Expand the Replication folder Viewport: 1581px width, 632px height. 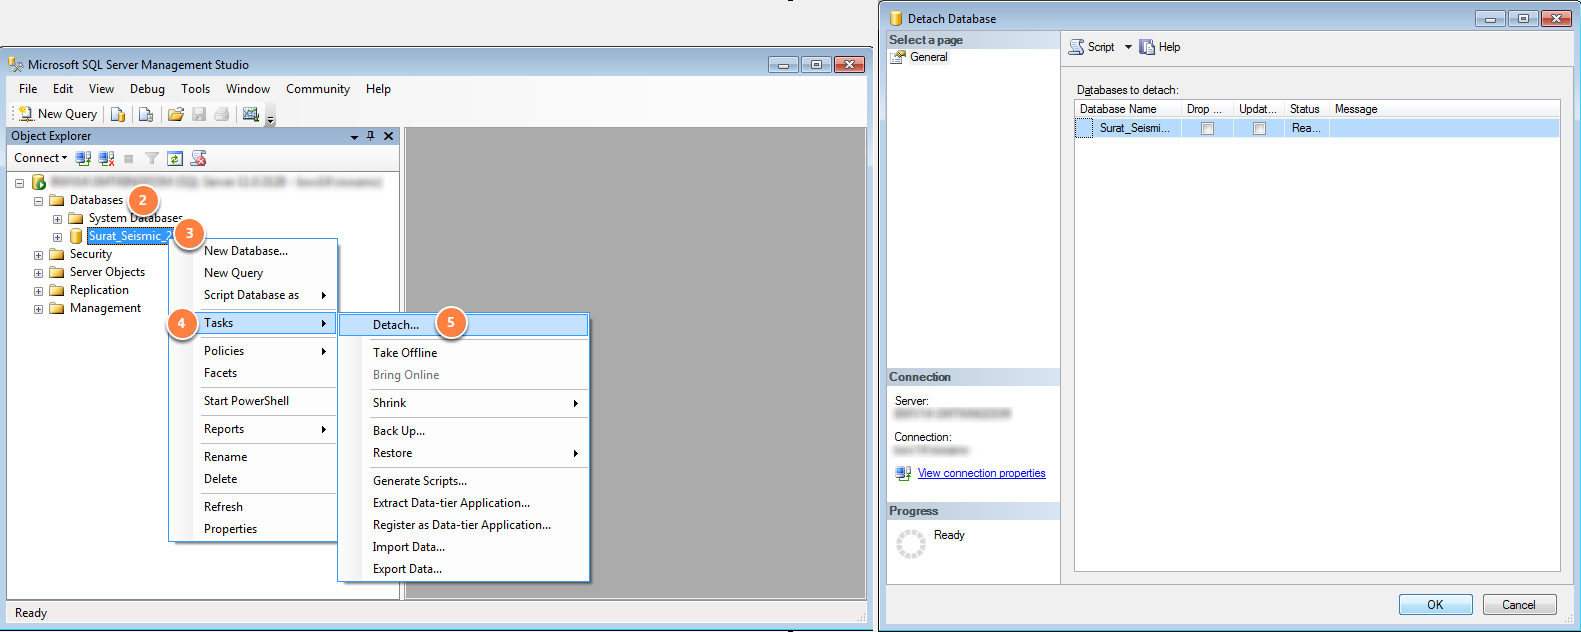(38, 291)
